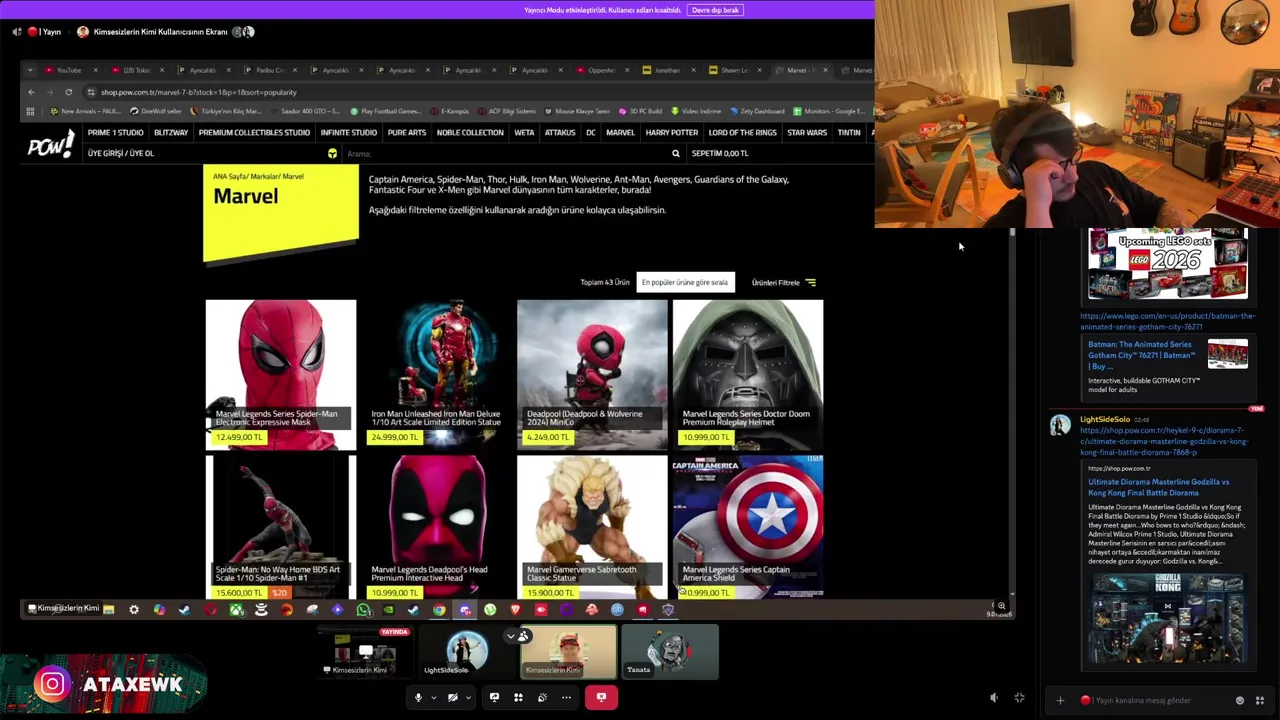Image resolution: width=1280 pixels, height=720 pixels.
Task: Click the Brave browser icon in streamed taskbar
Action: [x=516, y=609]
